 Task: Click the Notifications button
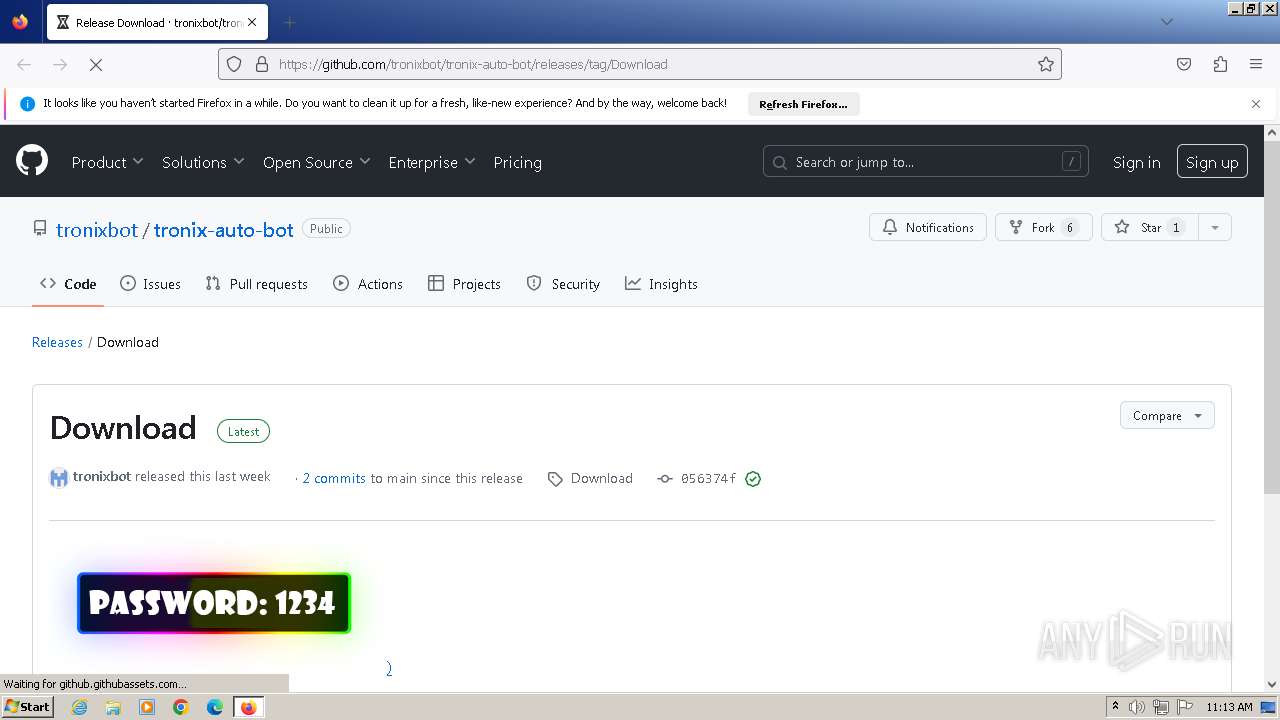(x=928, y=228)
